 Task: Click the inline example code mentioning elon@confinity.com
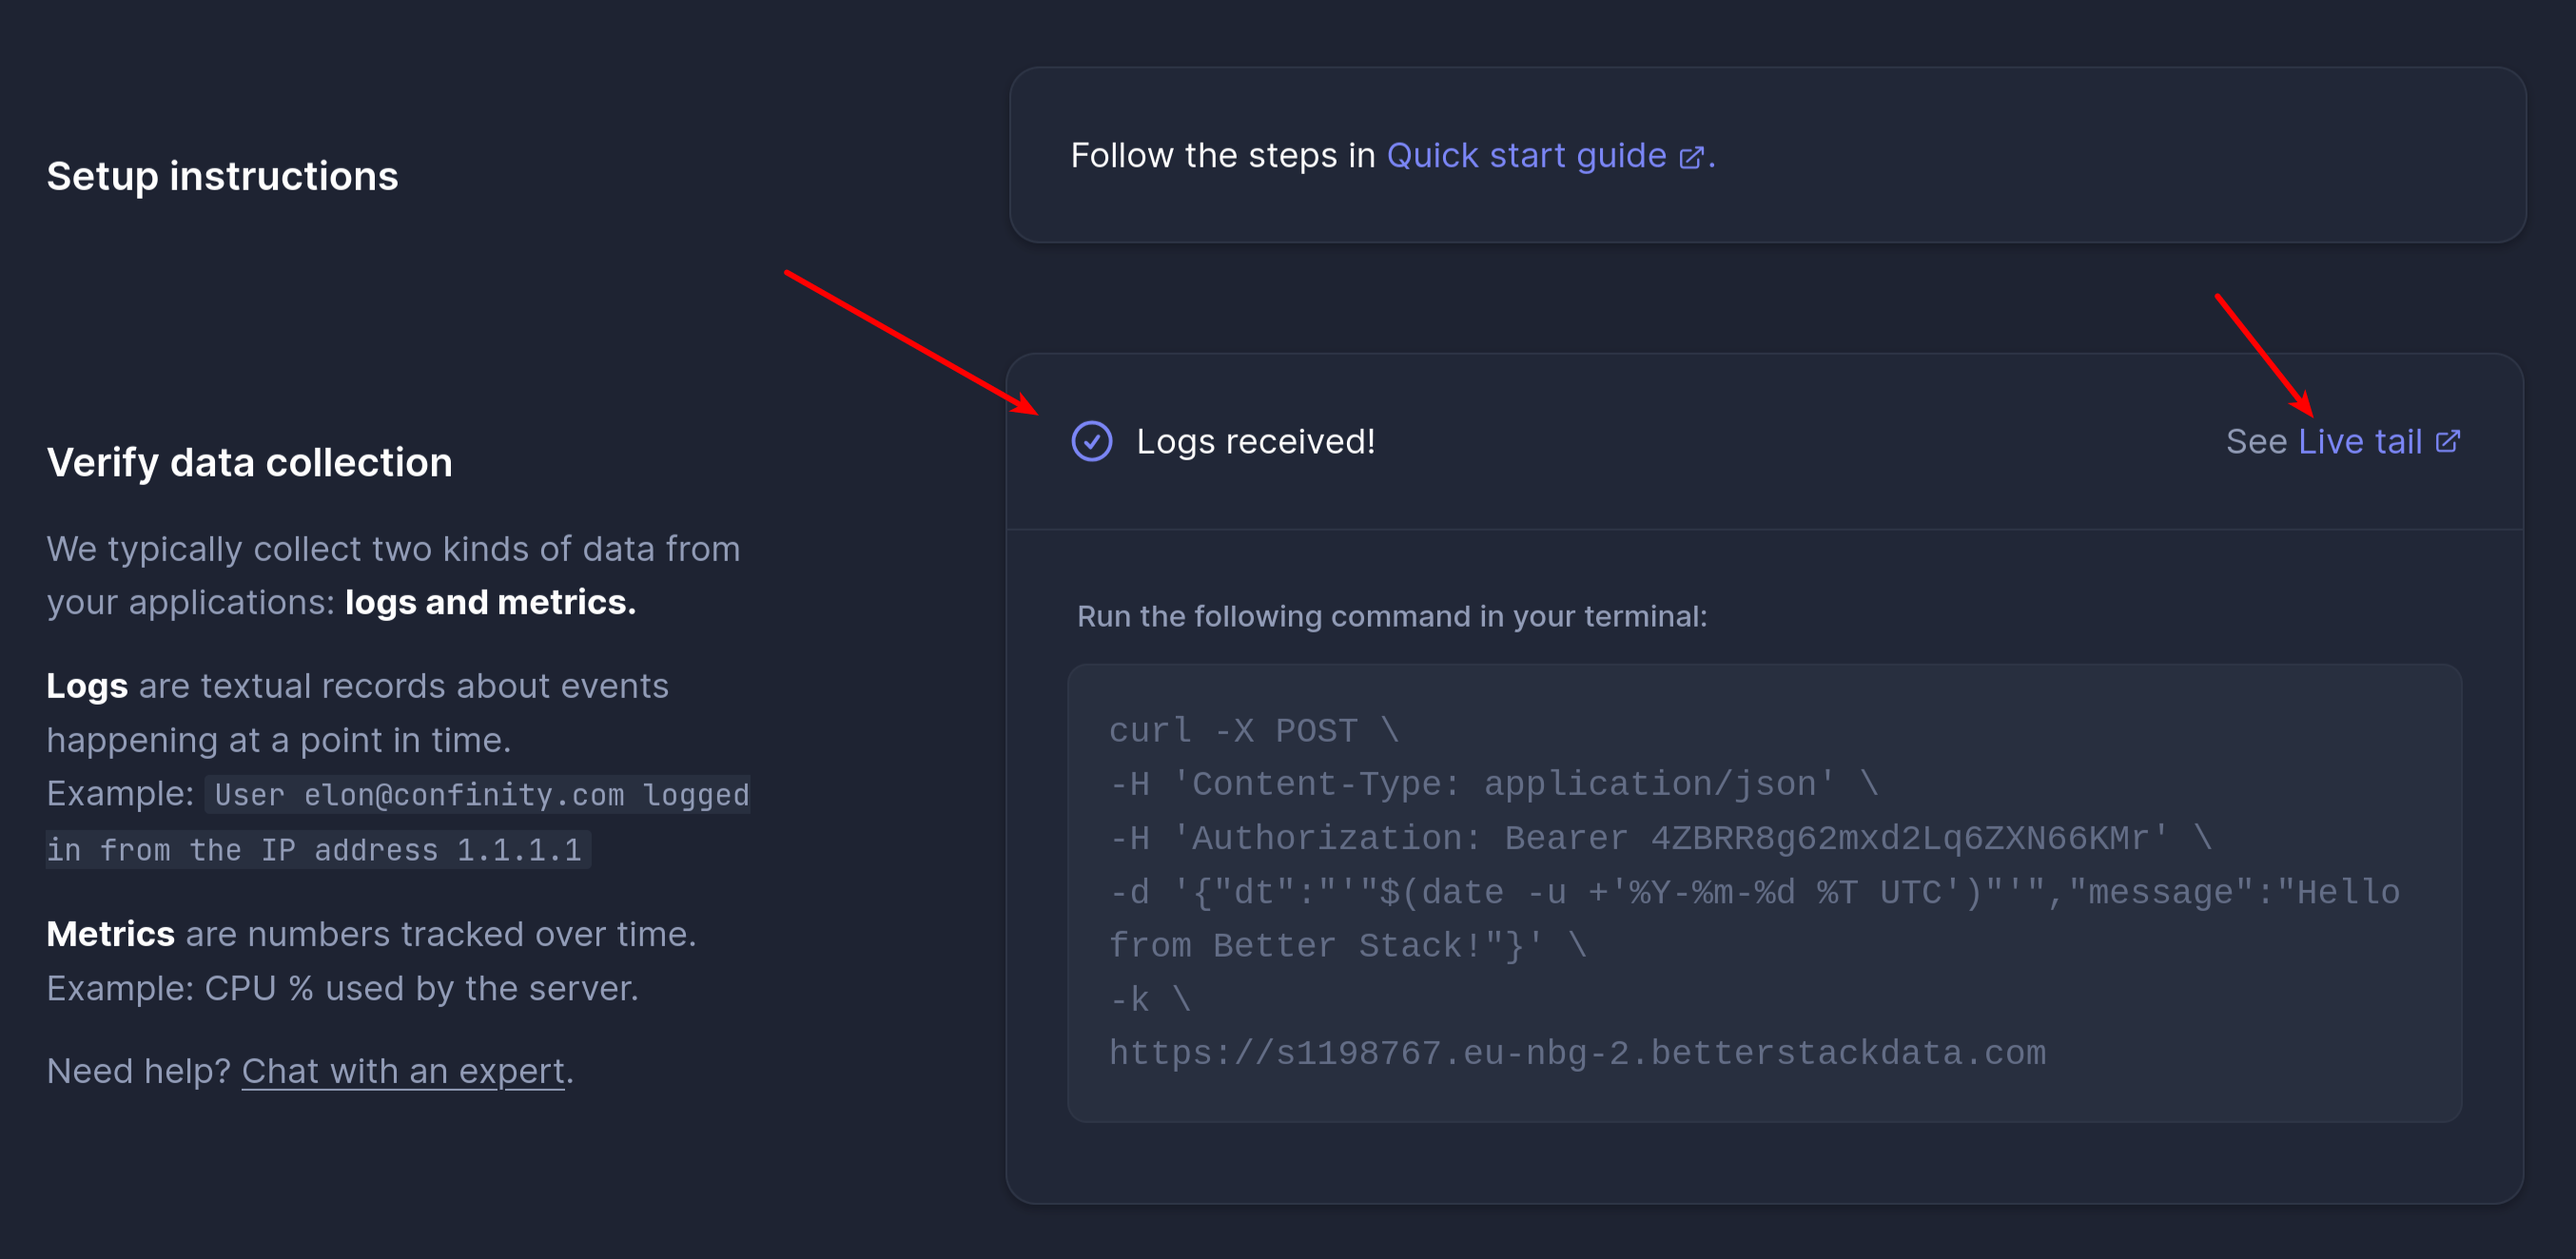[x=480, y=795]
